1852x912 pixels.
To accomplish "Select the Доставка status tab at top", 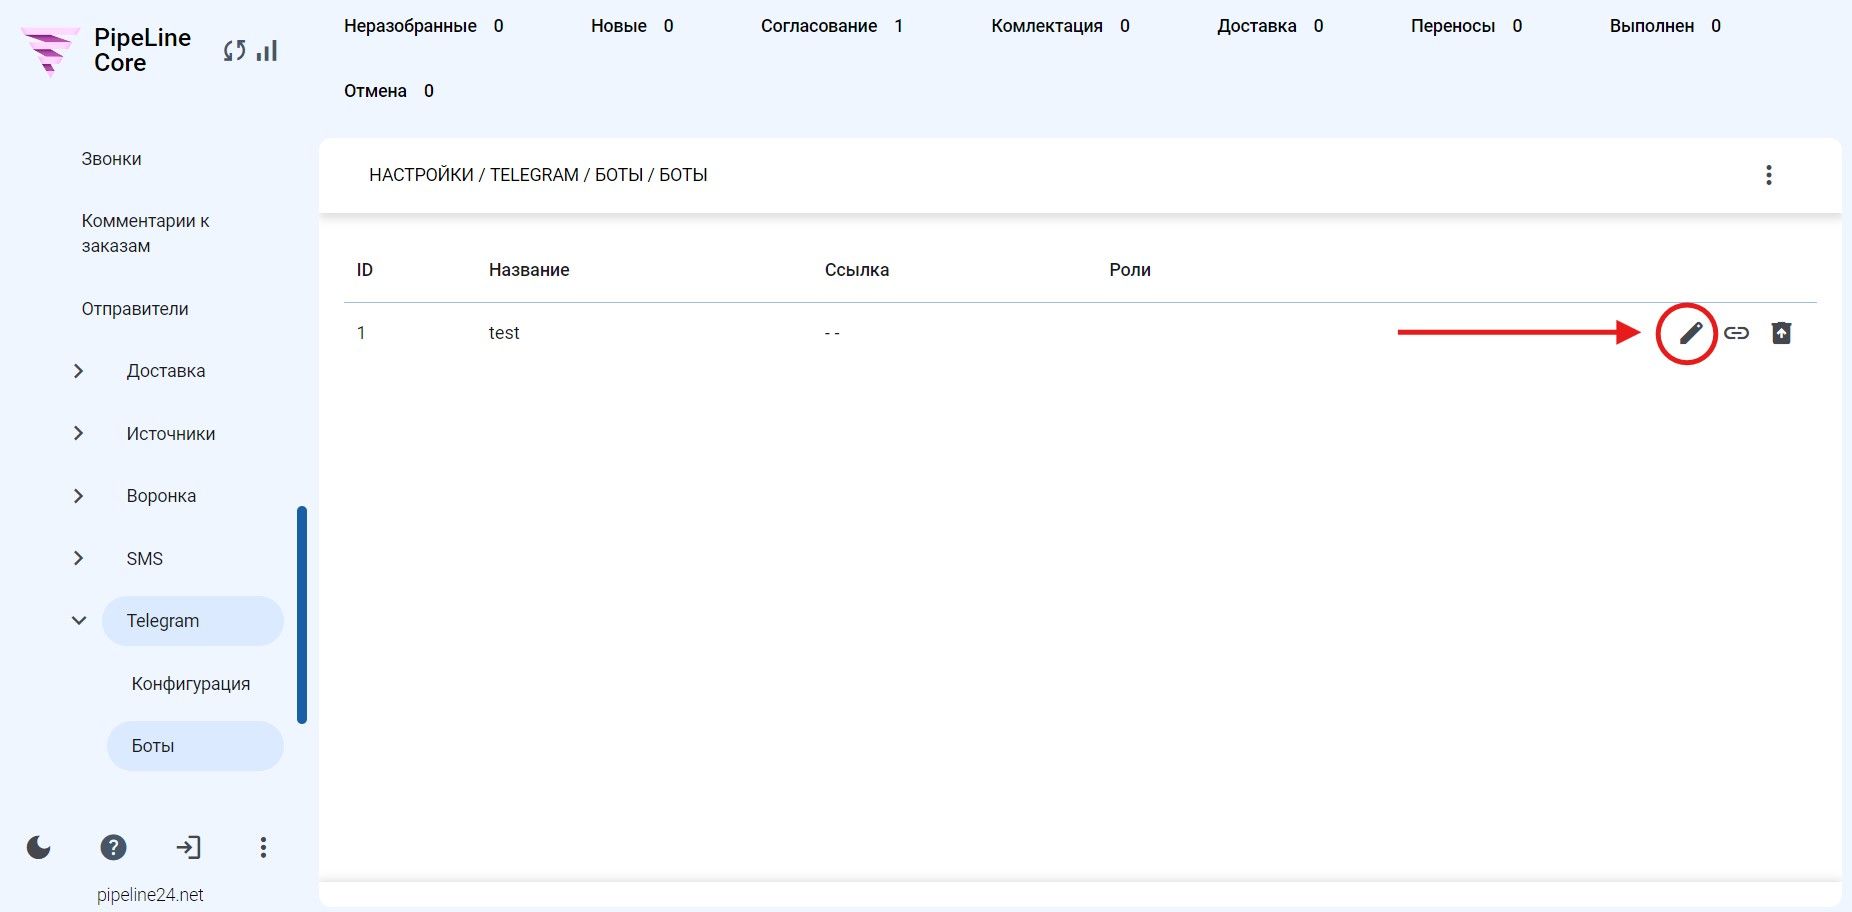I will point(1270,26).
